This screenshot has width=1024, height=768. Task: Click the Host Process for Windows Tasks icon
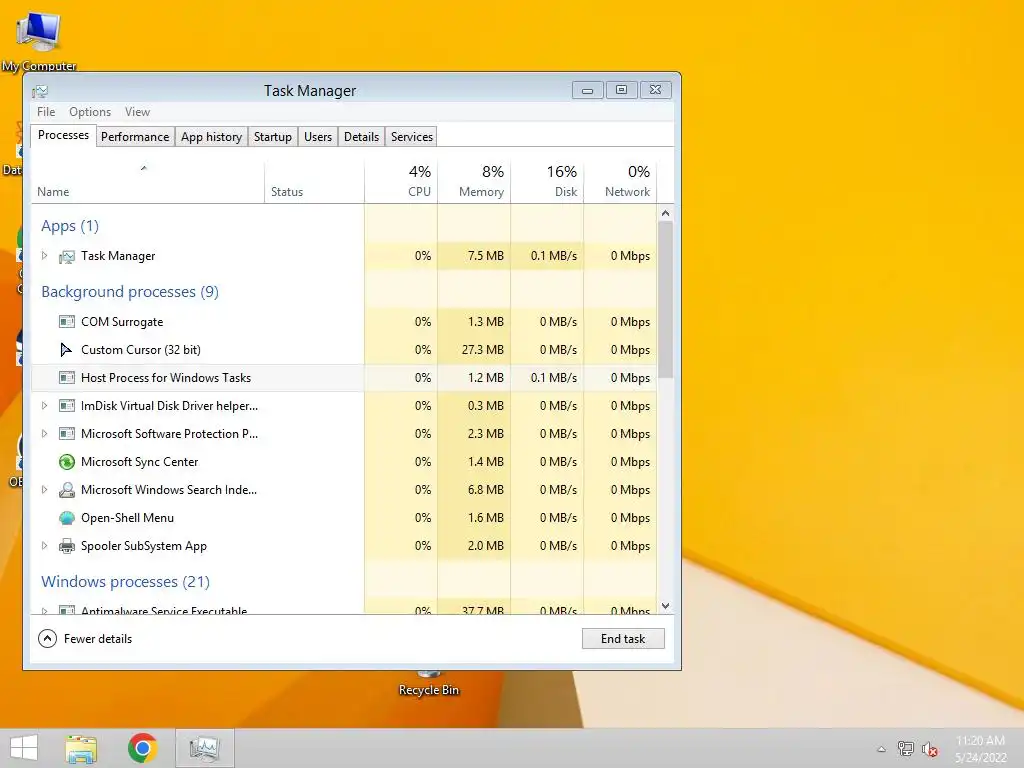tap(67, 378)
